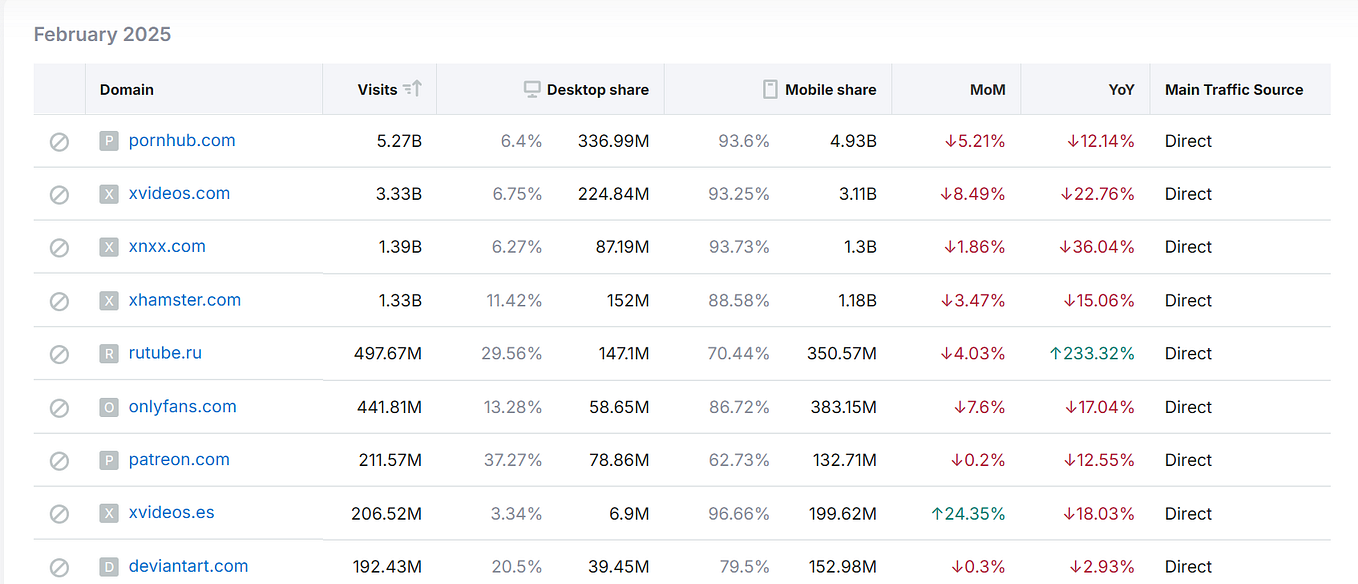
Task: Click the block icon in the deviantart.com row
Action: click(x=59, y=567)
